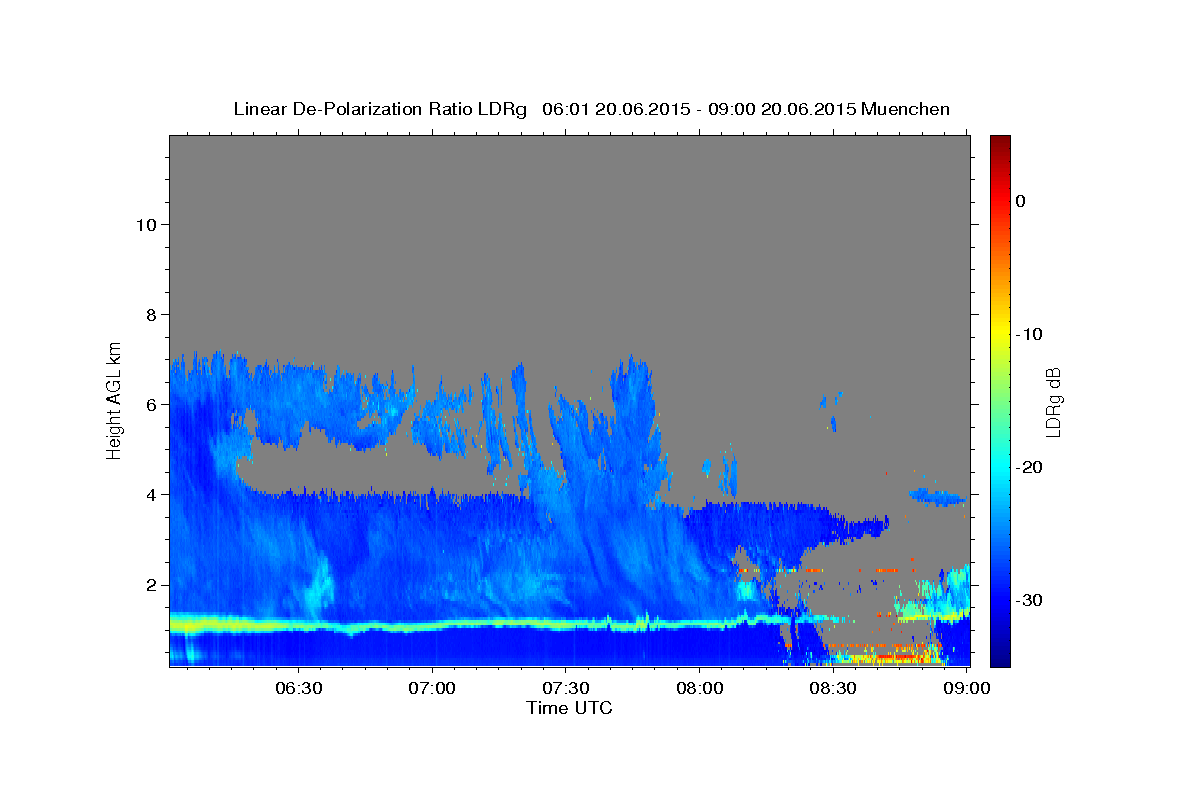Click the 'Height AGL km' axis label
The height and width of the screenshot is (800, 1200).
click(x=115, y=400)
